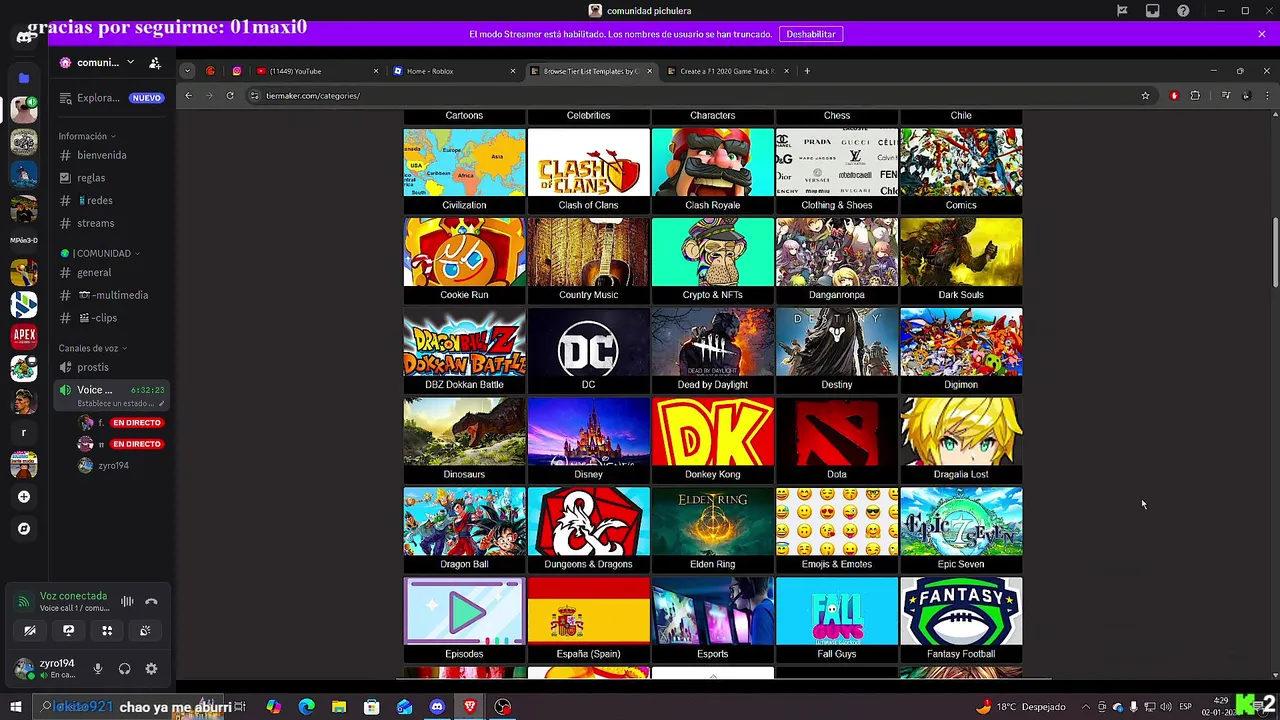1280x720 pixels.
Task: Open Microsoft Edge from the taskbar
Action: tap(306, 707)
